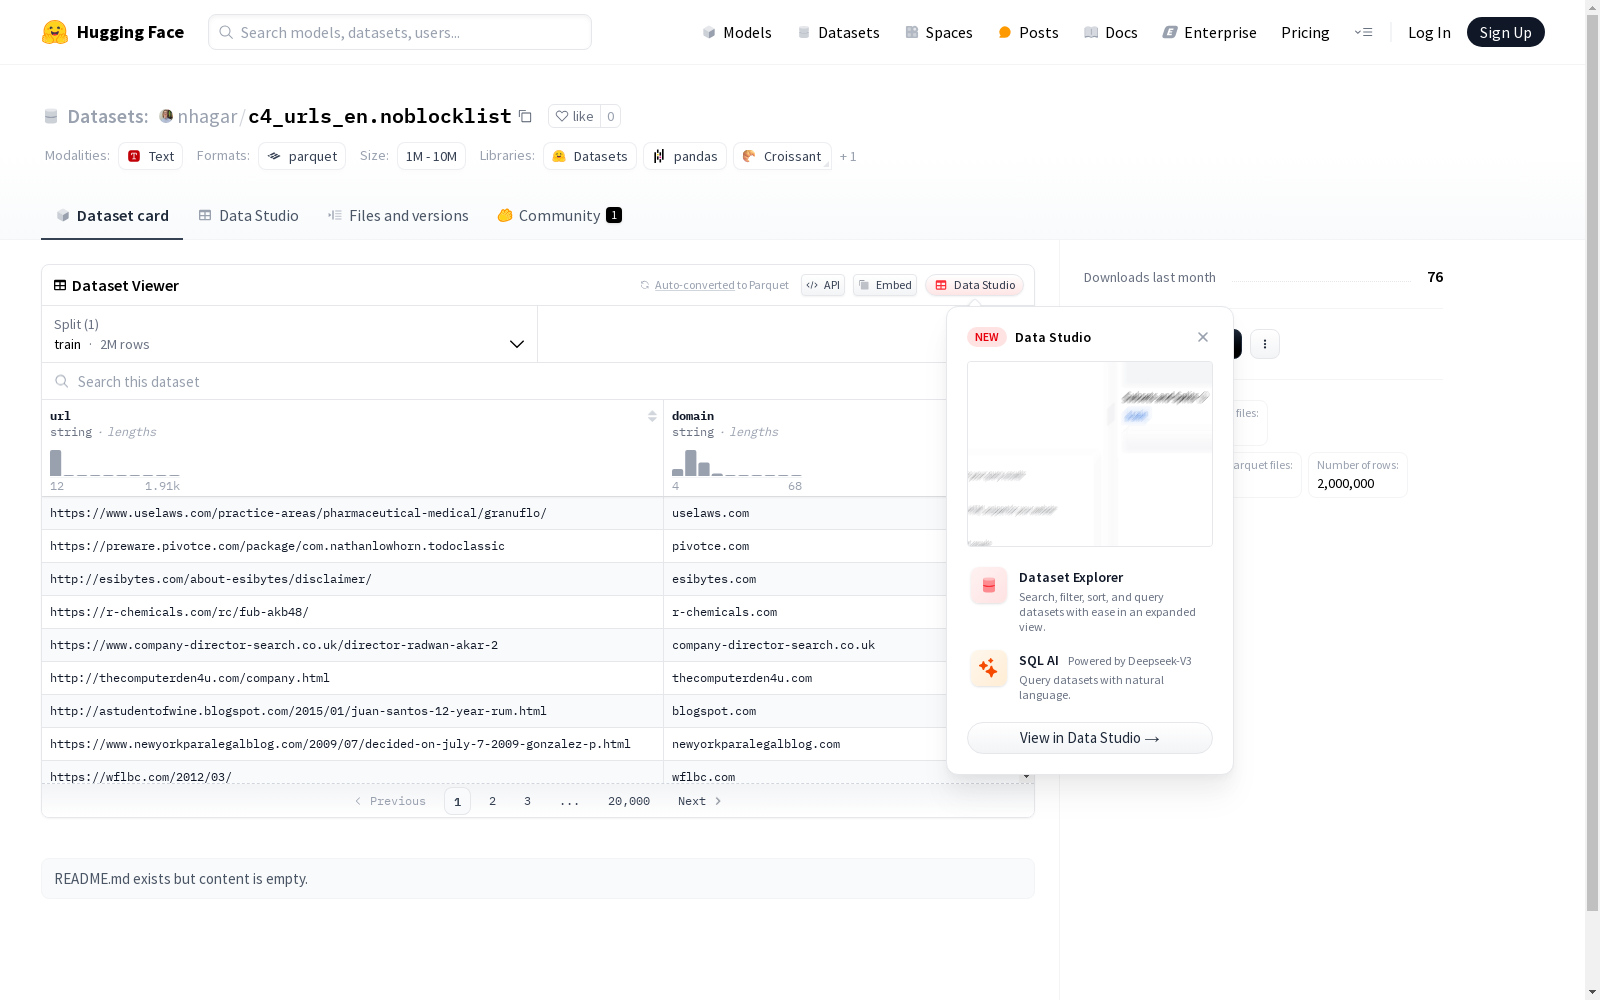Click the Log In link

[1429, 32]
